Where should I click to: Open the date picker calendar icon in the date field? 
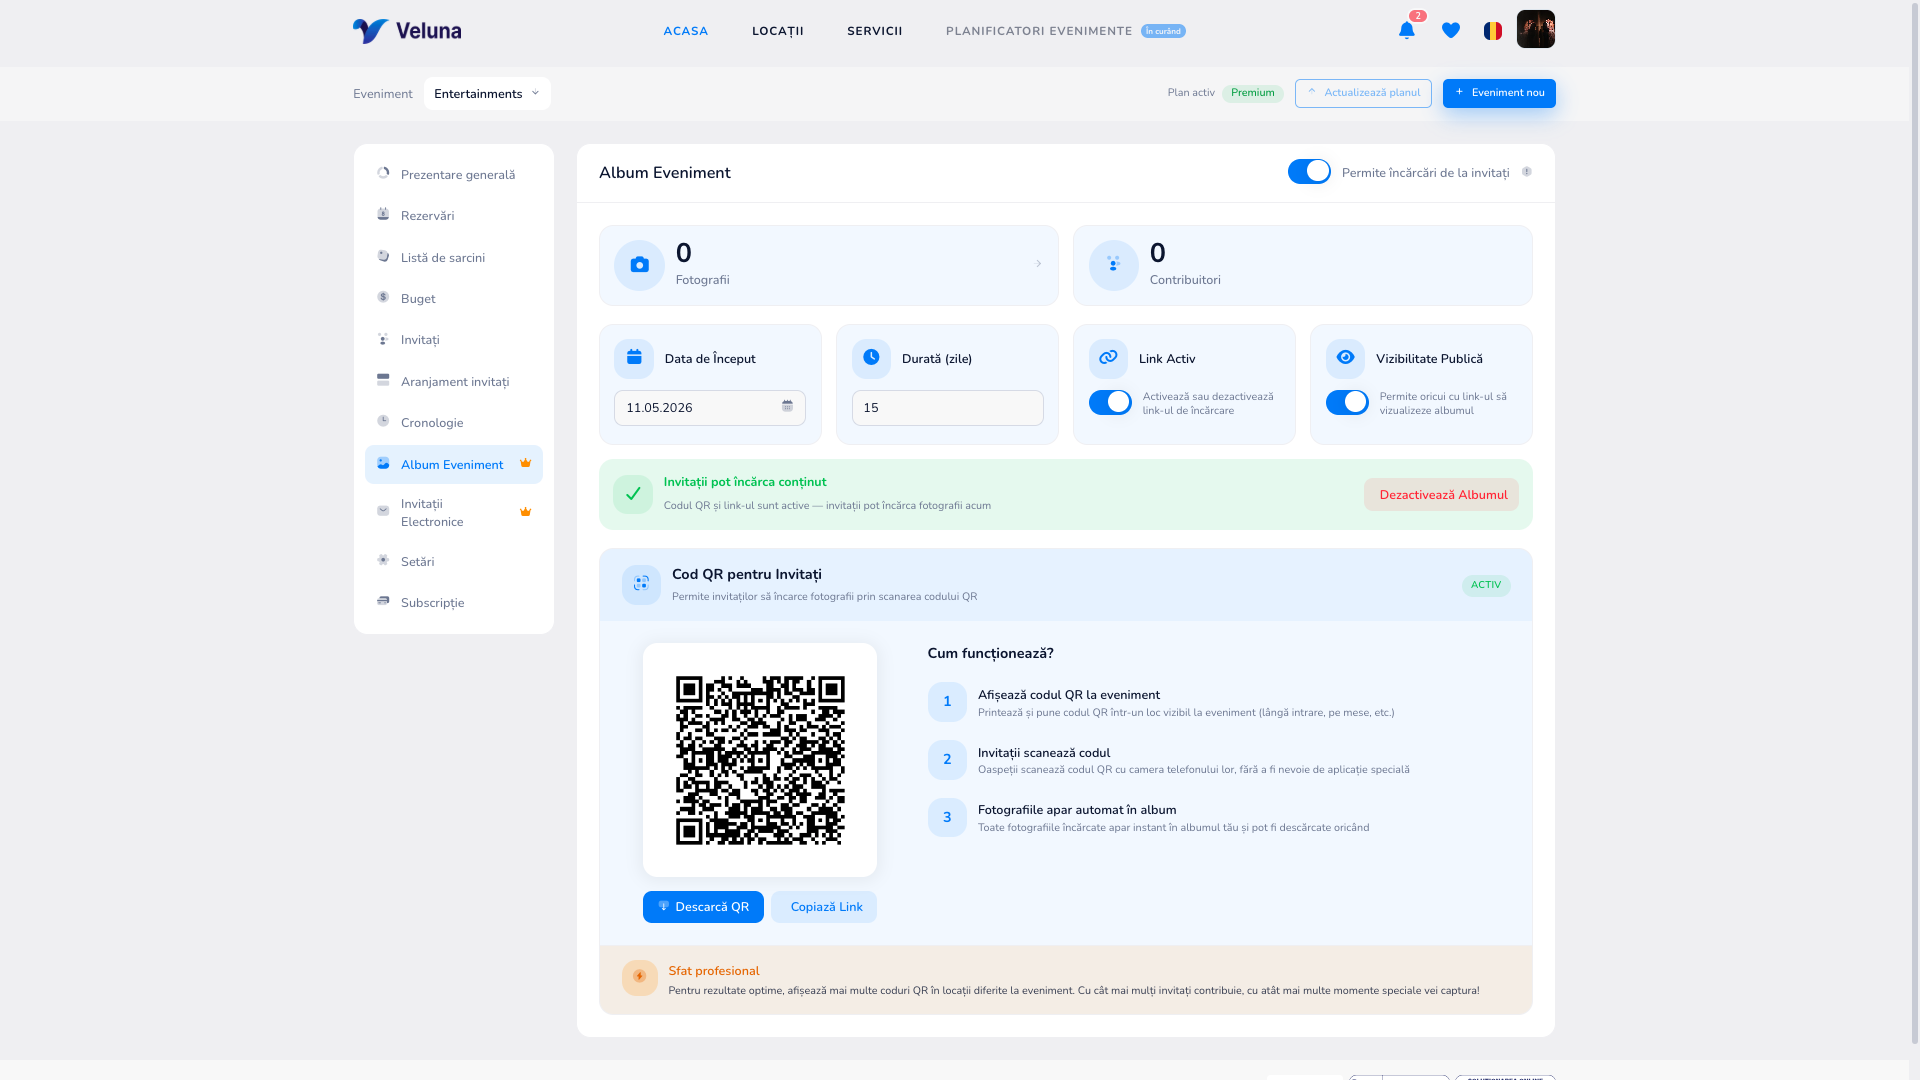point(787,406)
